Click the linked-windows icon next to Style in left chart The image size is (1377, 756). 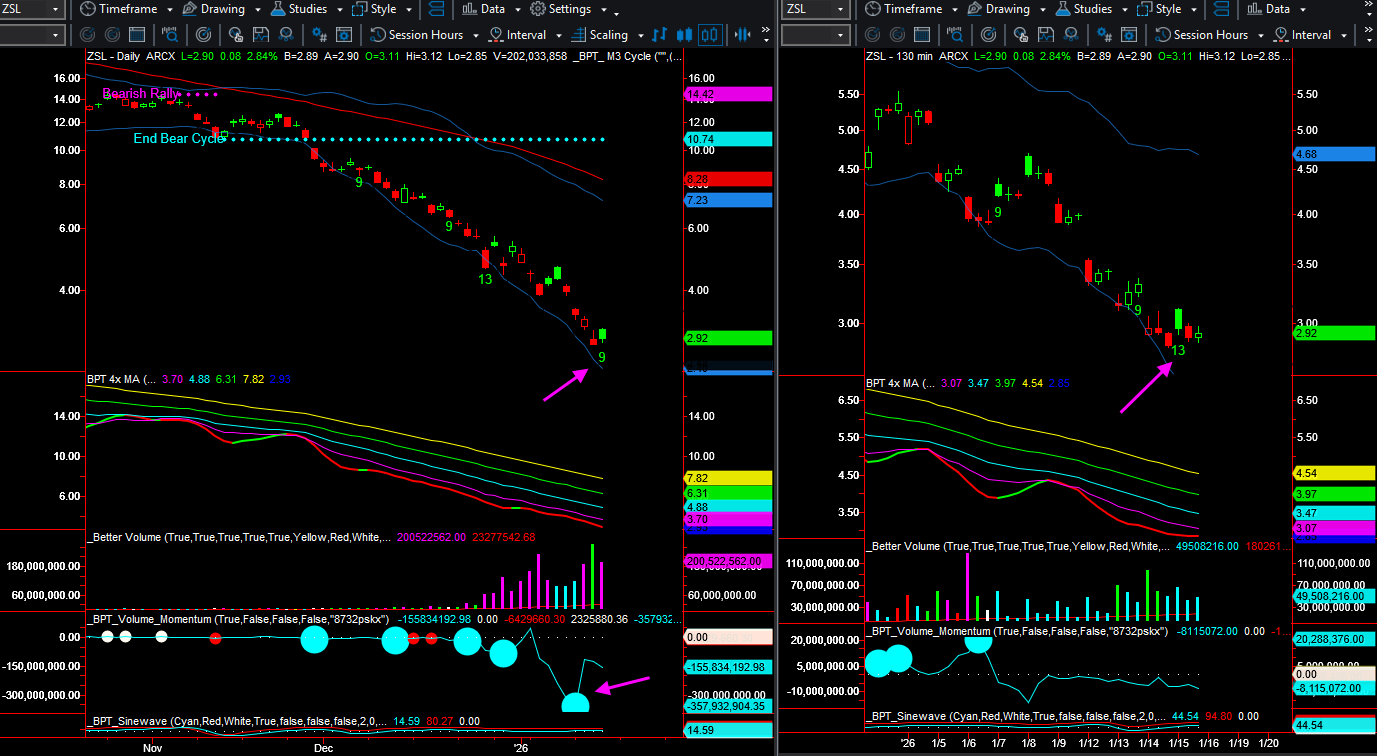(437, 9)
